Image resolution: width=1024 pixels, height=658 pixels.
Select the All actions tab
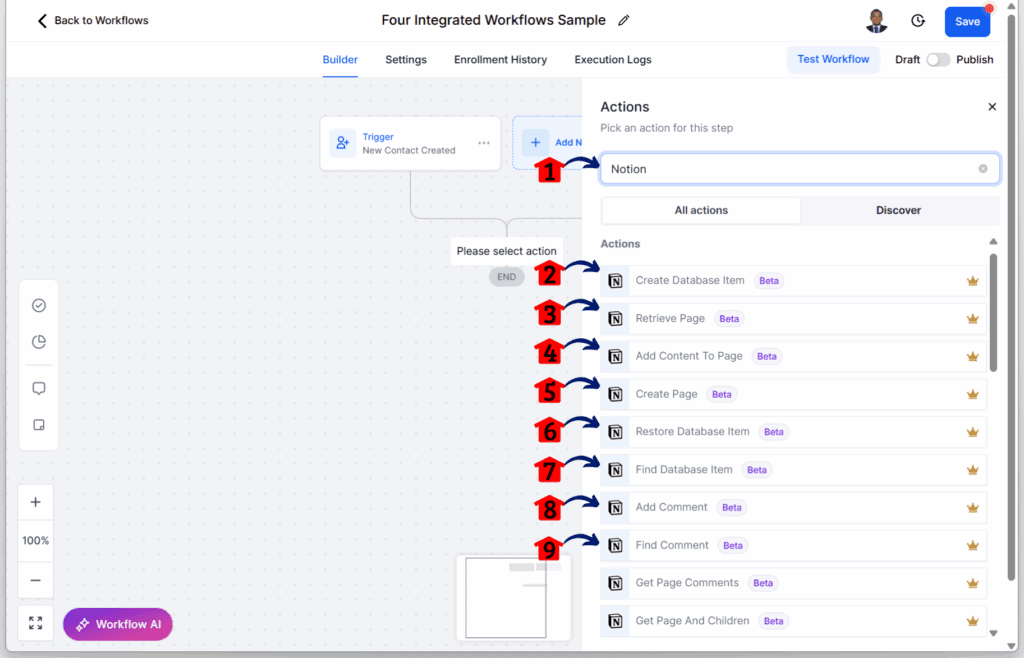[x=701, y=210]
